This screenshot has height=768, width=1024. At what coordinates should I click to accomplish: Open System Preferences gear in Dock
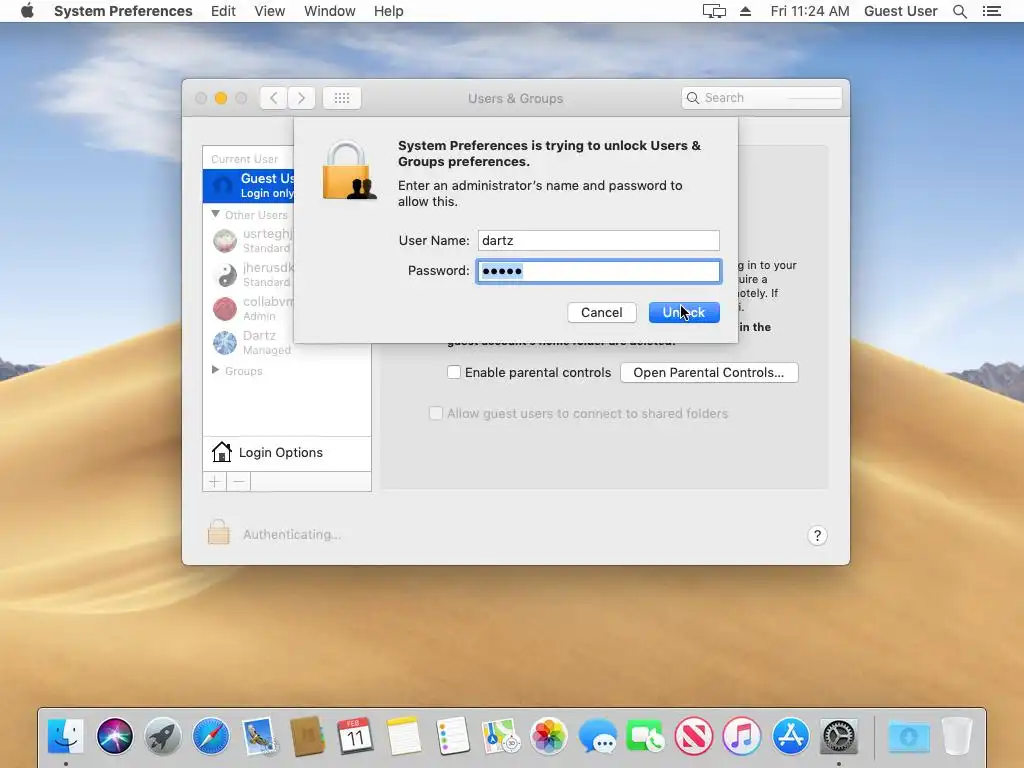tap(839, 736)
